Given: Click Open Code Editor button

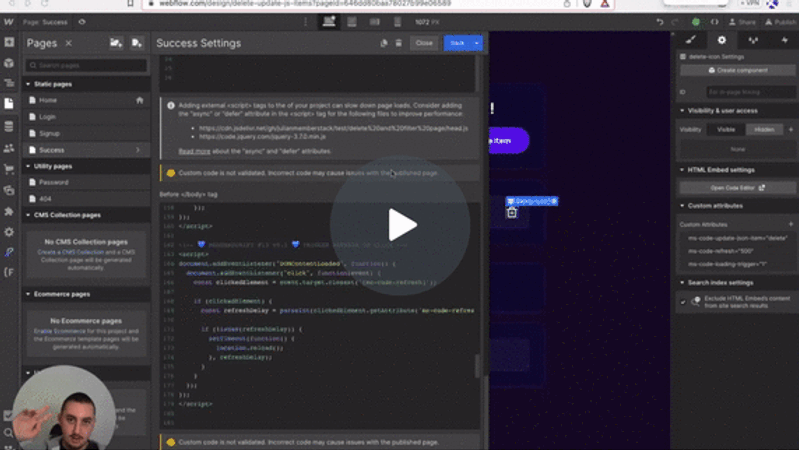Looking at the screenshot, I should [737, 188].
